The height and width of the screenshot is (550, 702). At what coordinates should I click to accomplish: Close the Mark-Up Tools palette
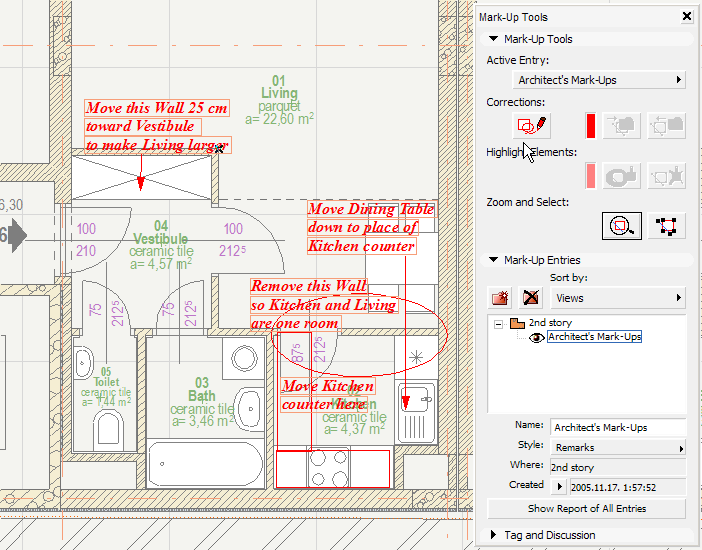pyautogui.click(x=687, y=17)
